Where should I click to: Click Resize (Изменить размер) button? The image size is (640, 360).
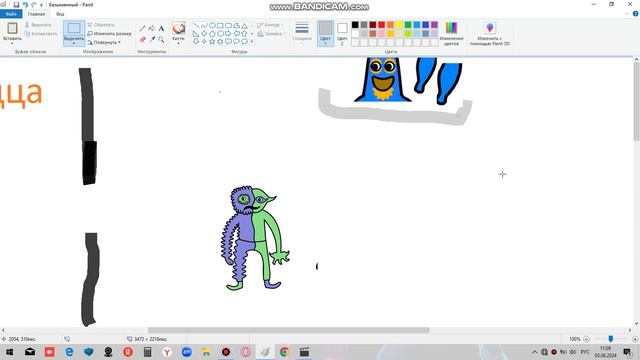pos(109,33)
